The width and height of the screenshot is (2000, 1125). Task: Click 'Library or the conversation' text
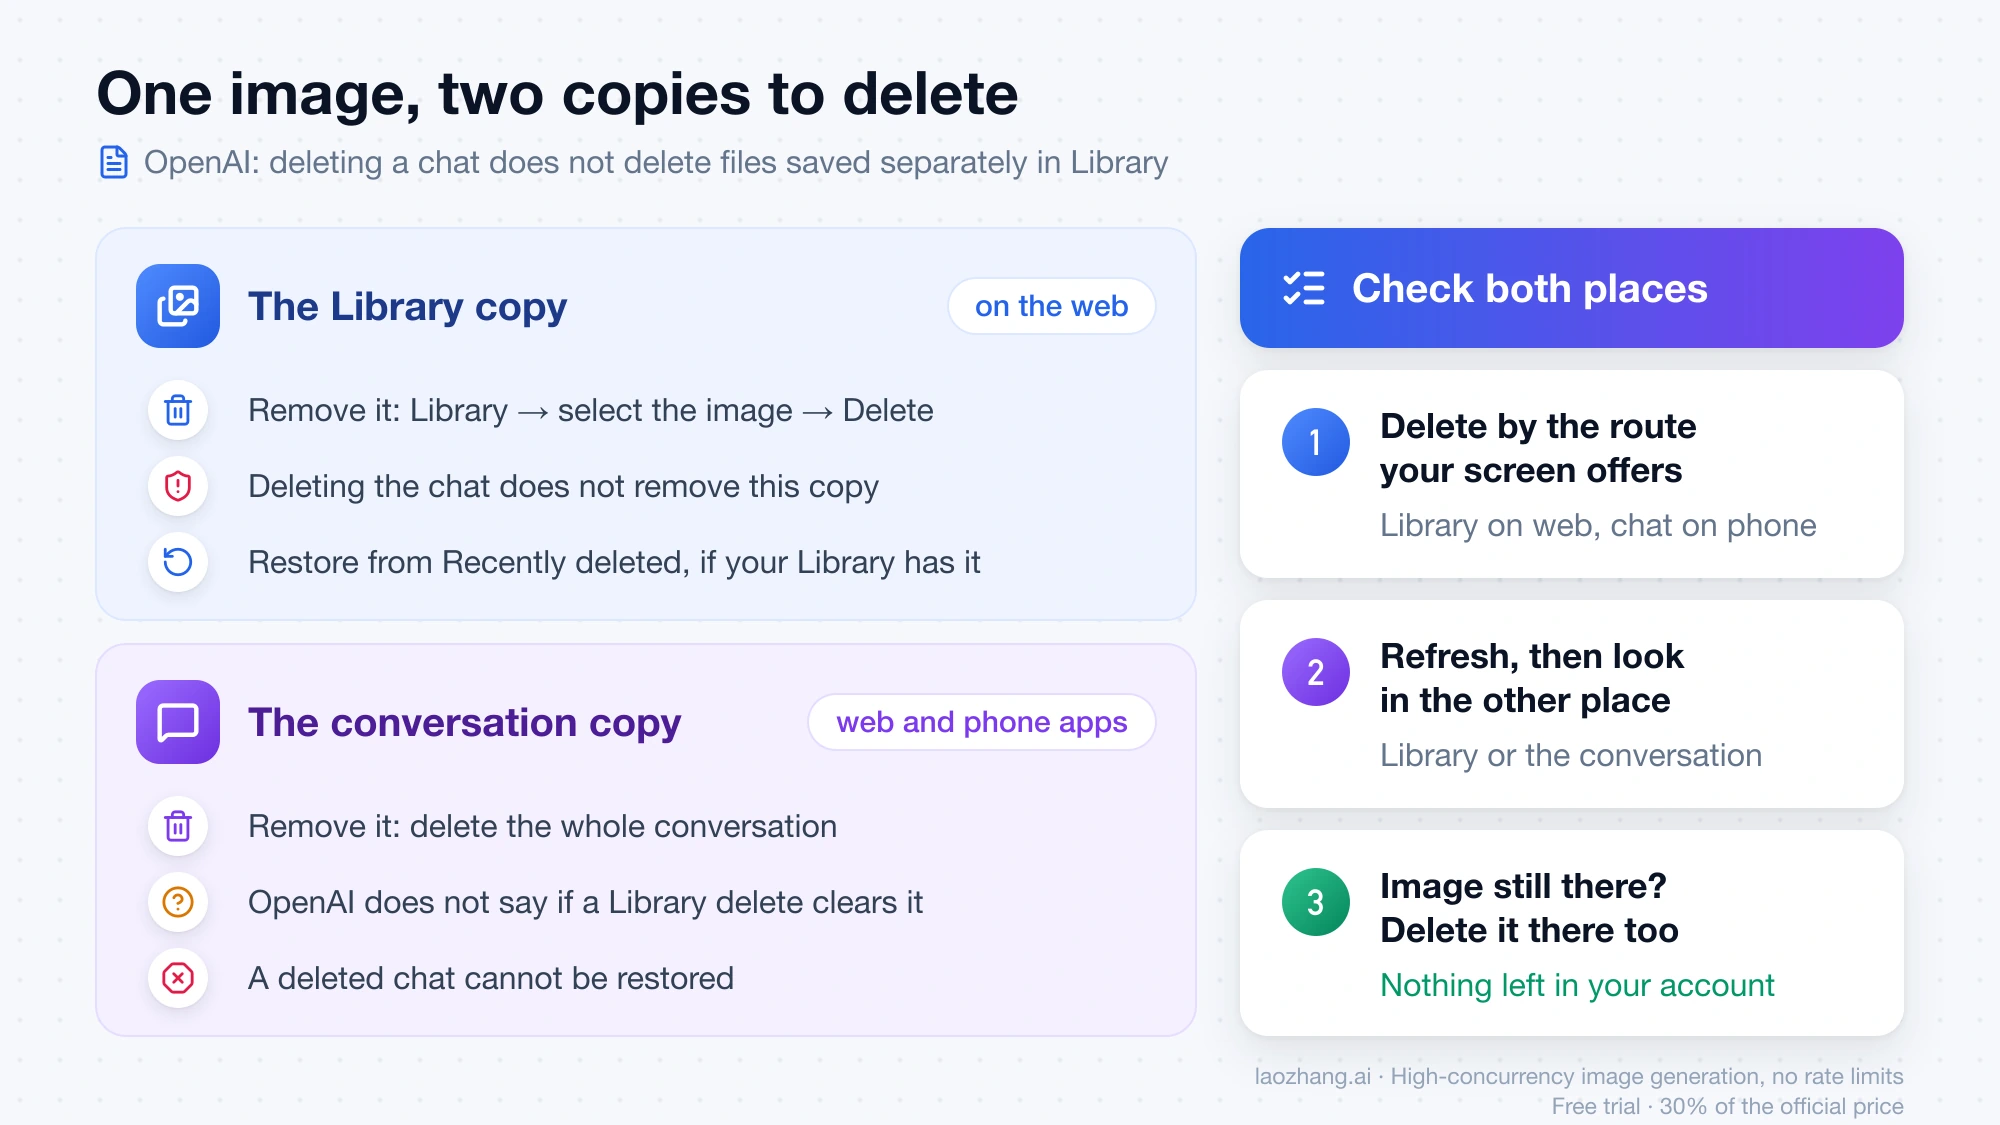1571,755
